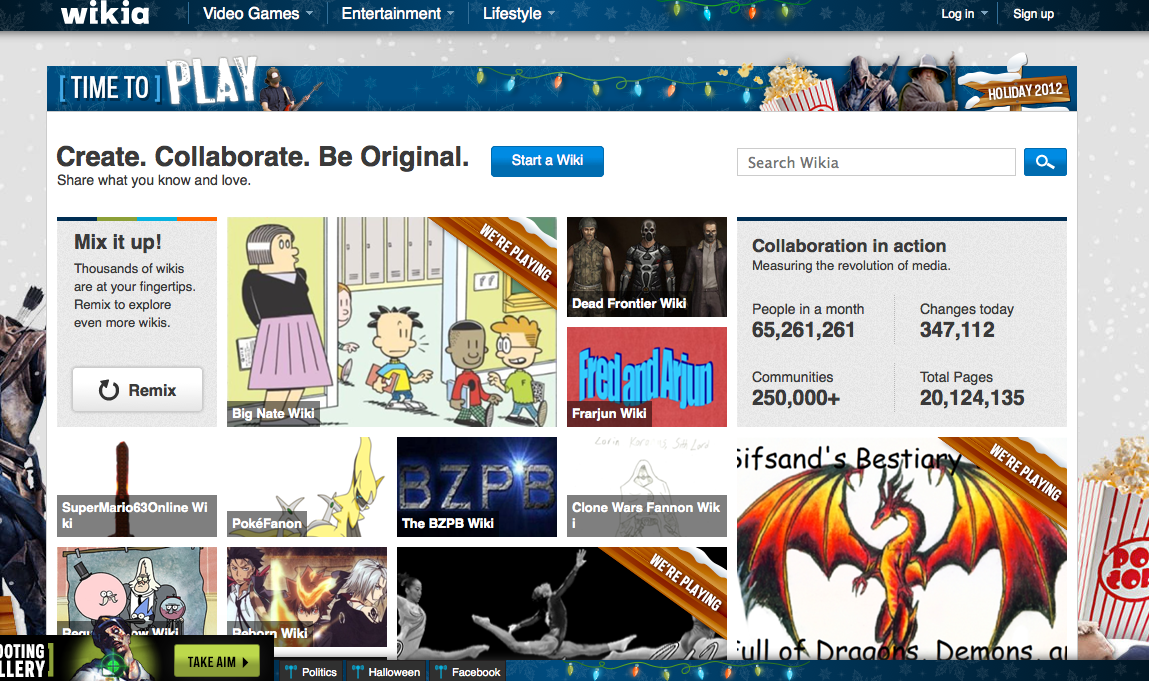Open the Halloween hub in the bottom bar

[386, 671]
